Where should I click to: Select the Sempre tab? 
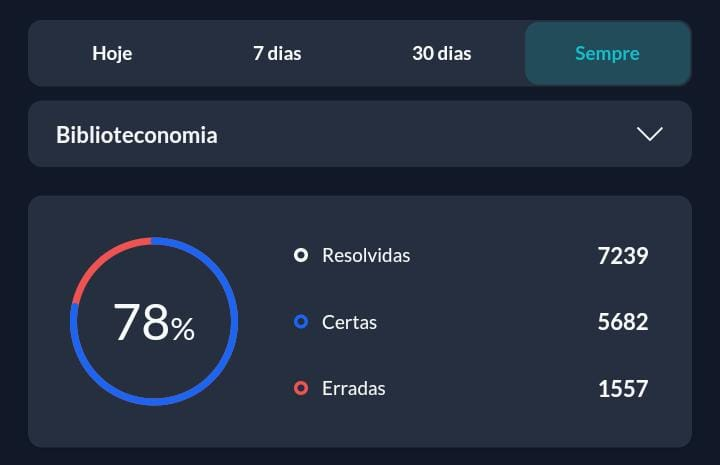click(607, 53)
